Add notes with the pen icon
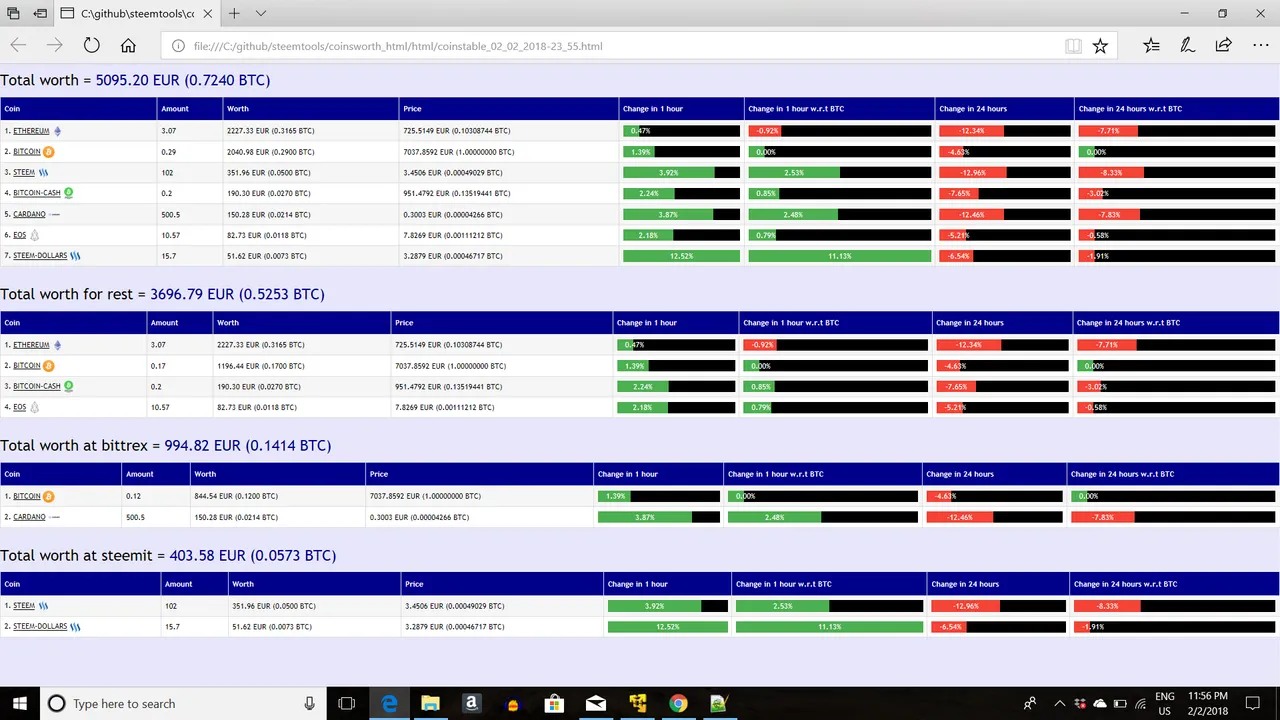Screen dimensions: 1280x720 [1187, 45]
